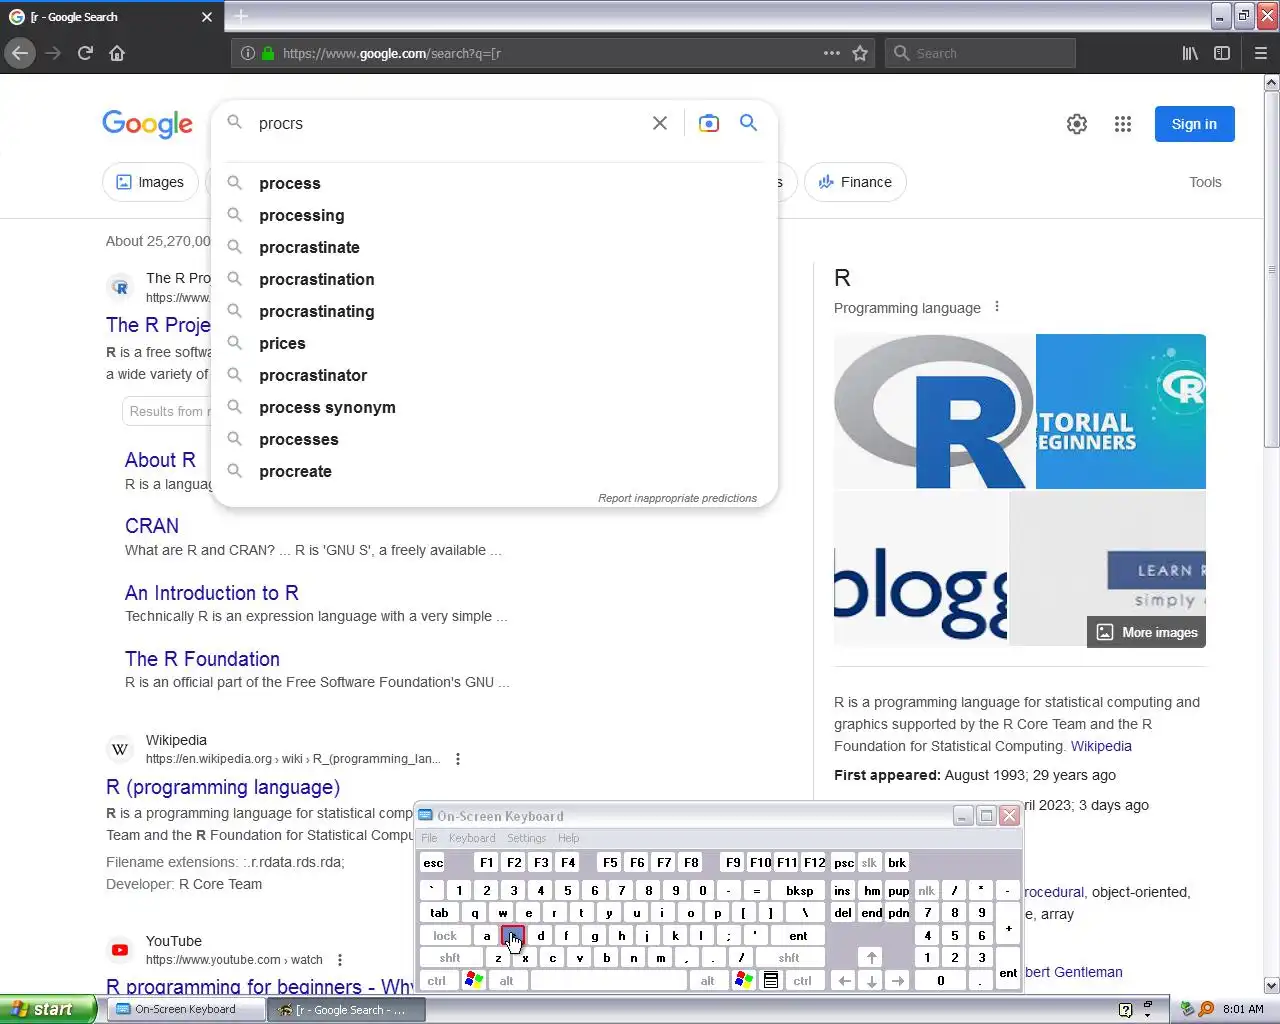Toggle the left alt key on keyboard
1280x1024 pixels.
[506, 981]
